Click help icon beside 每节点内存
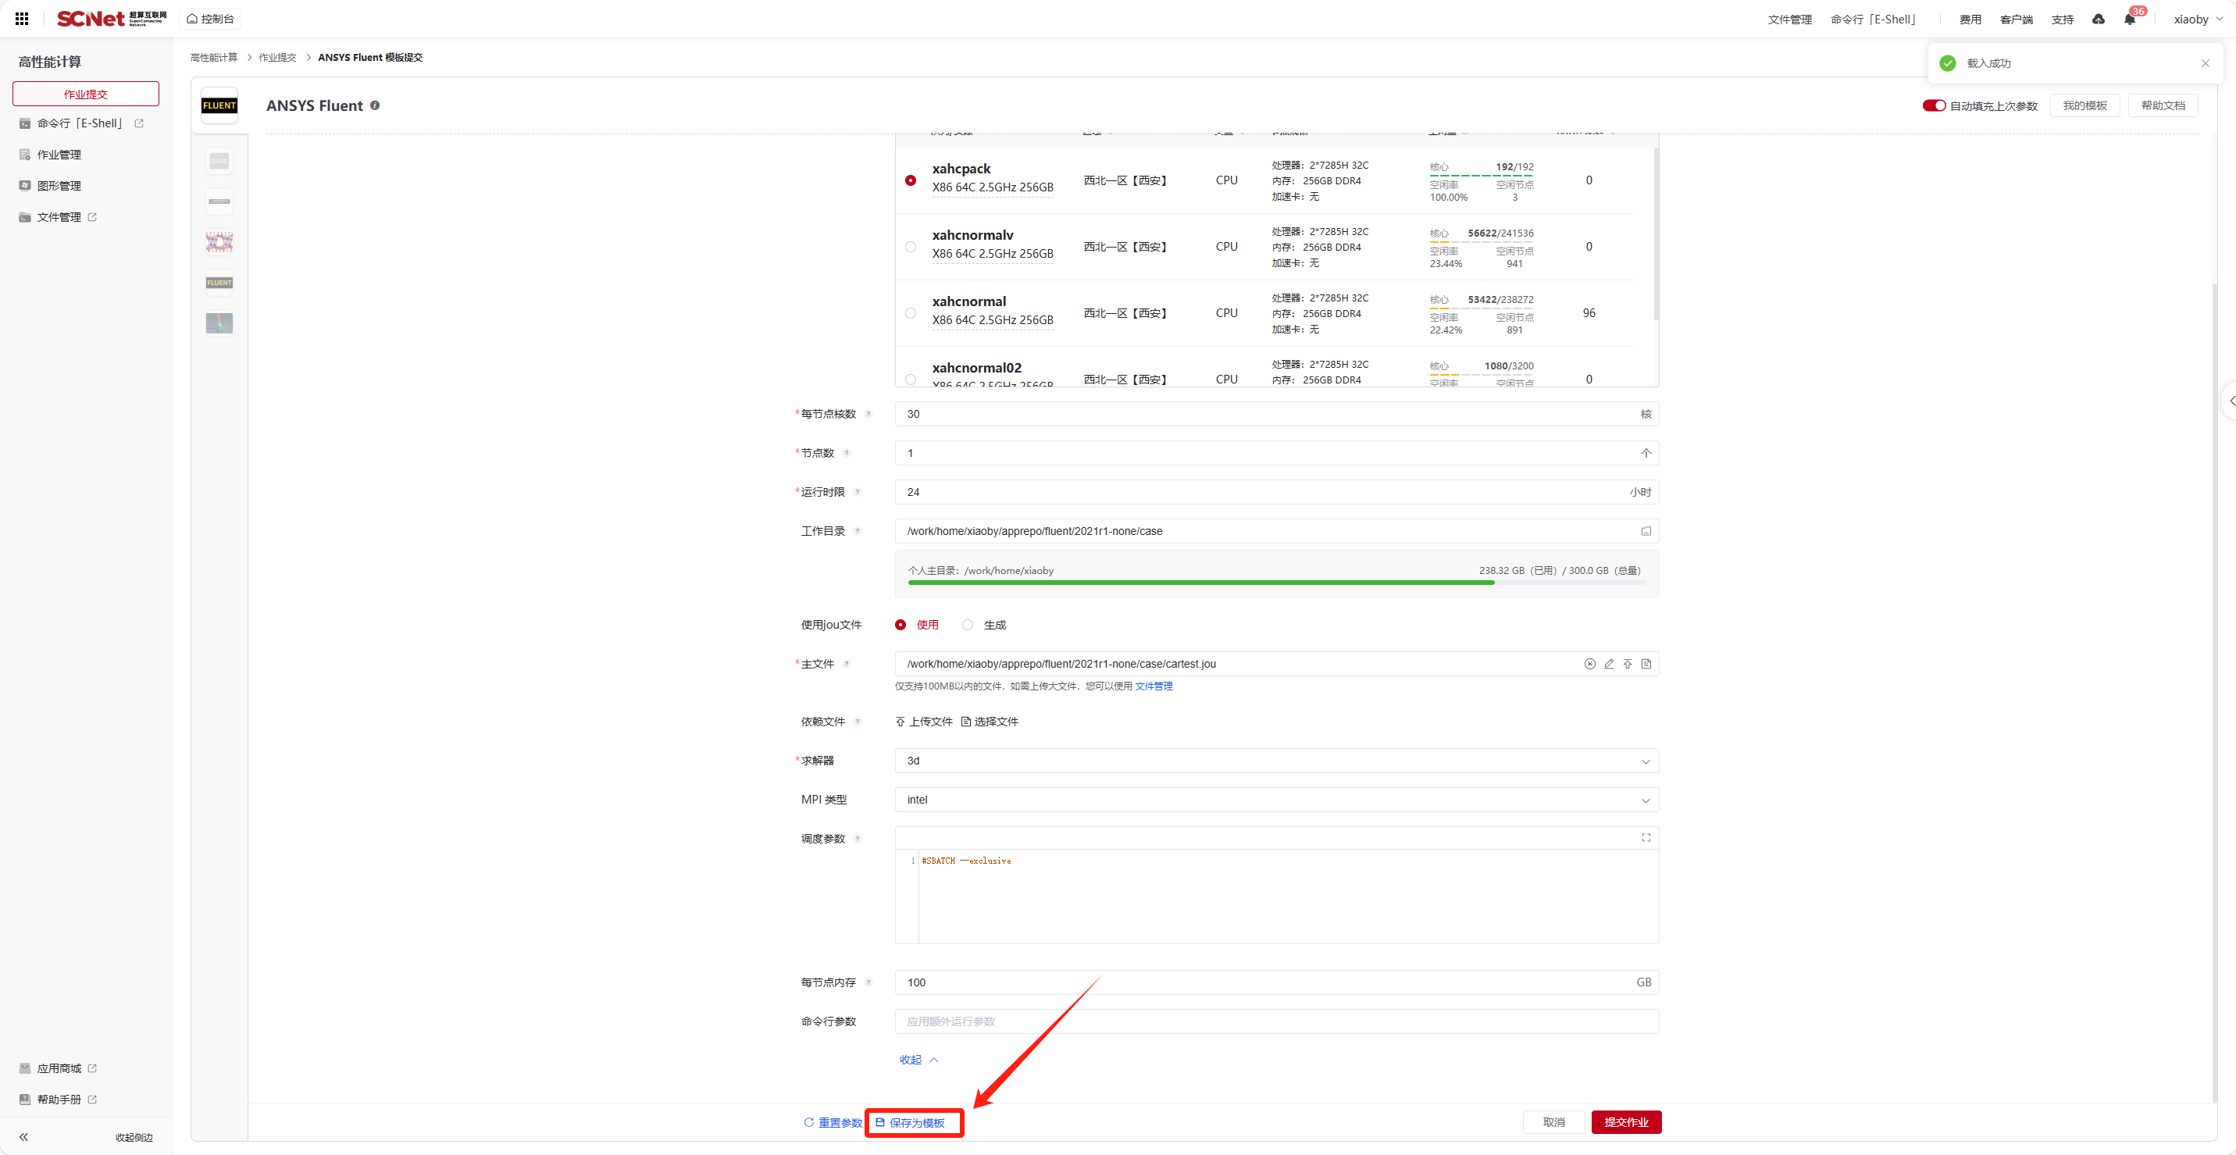 click(868, 982)
